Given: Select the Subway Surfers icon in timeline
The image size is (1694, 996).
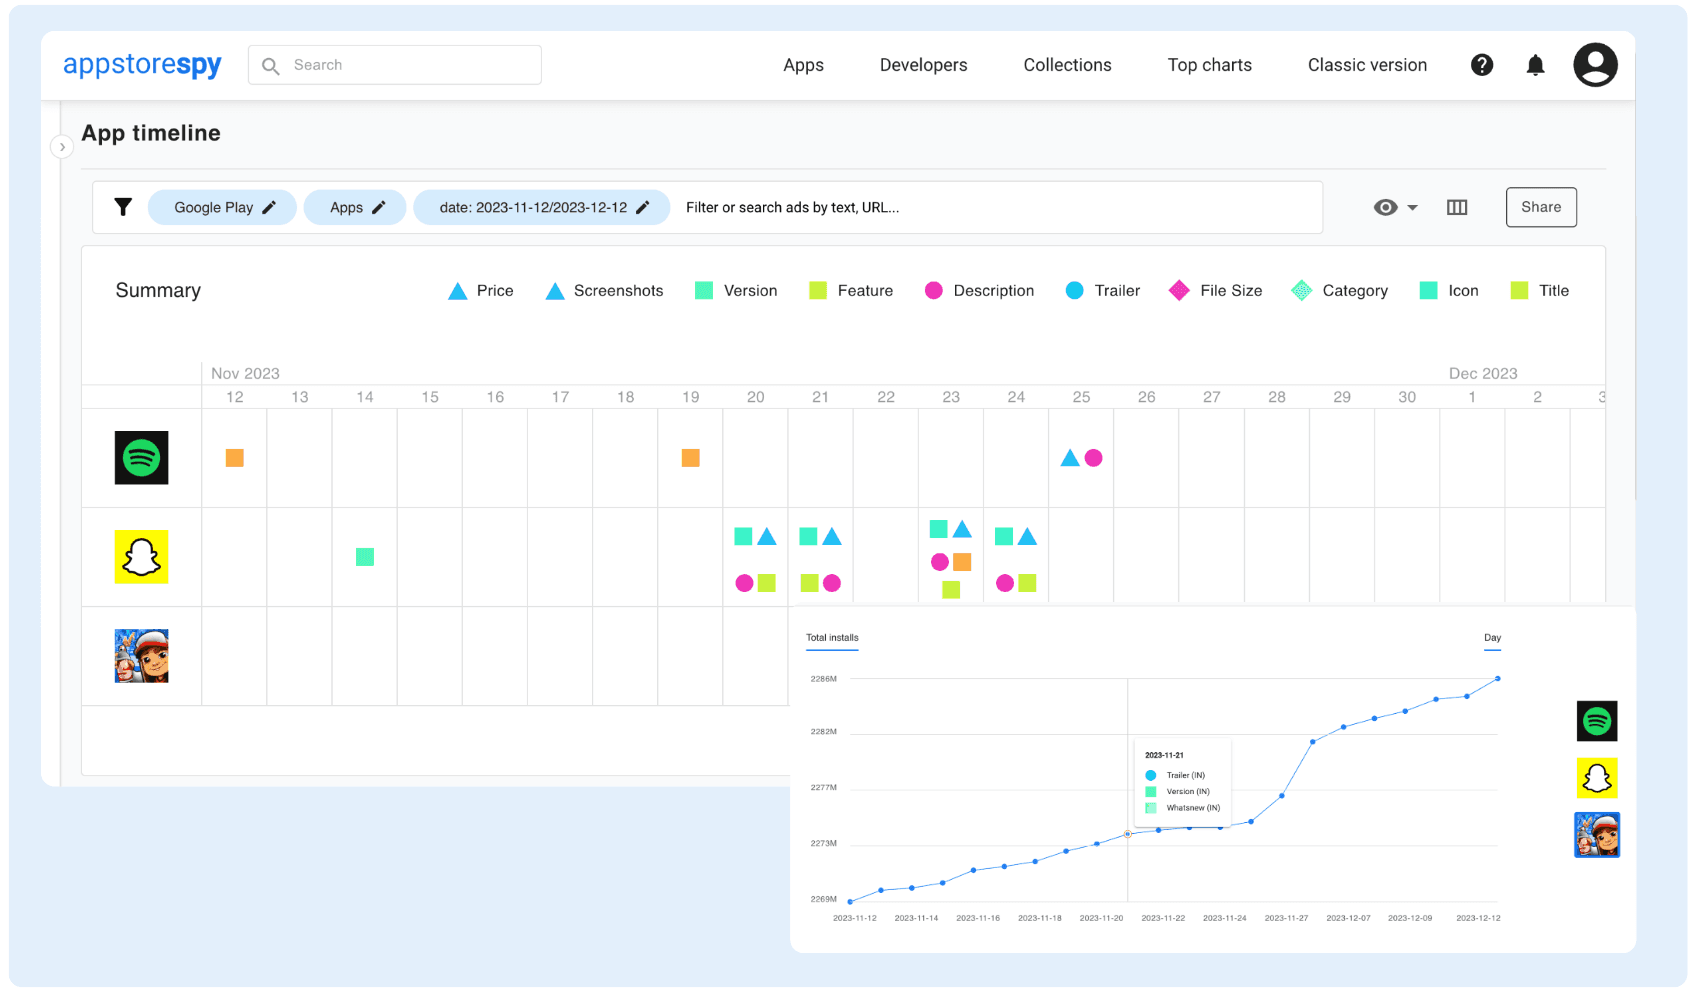Looking at the screenshot, I should [141, 656].
